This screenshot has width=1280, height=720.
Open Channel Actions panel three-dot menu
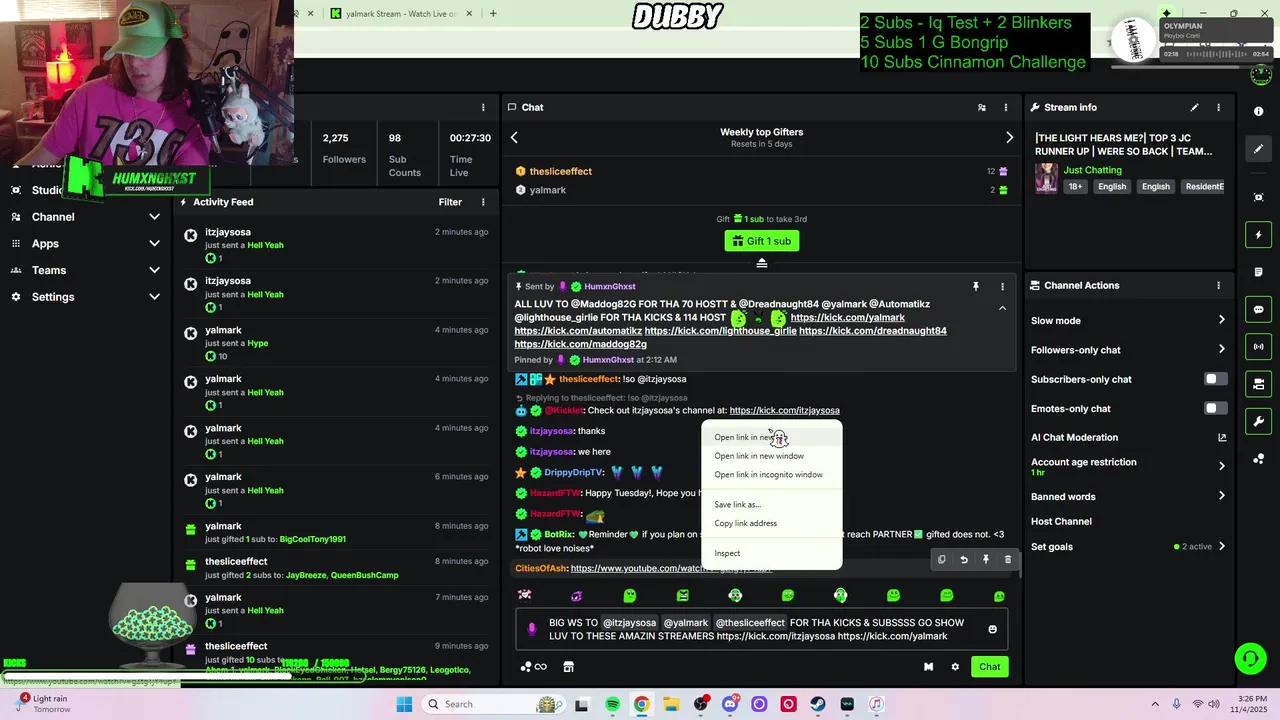[x=1218, y=285]
